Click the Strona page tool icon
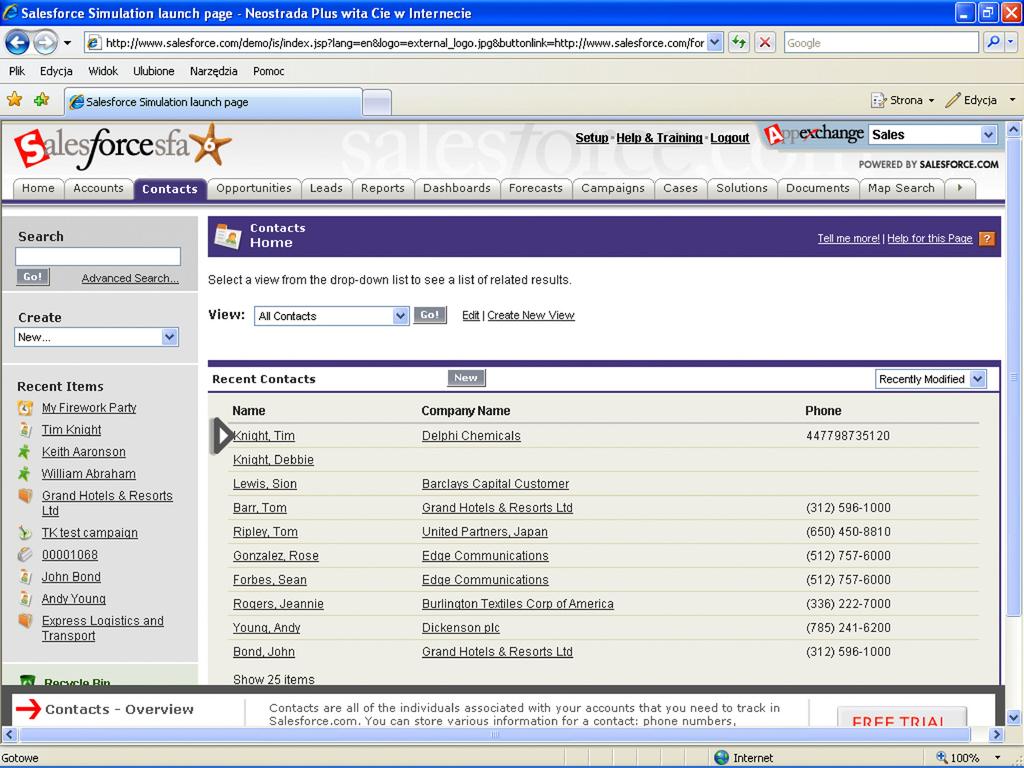Screen dimensions: 1024x768 [878, 100]
